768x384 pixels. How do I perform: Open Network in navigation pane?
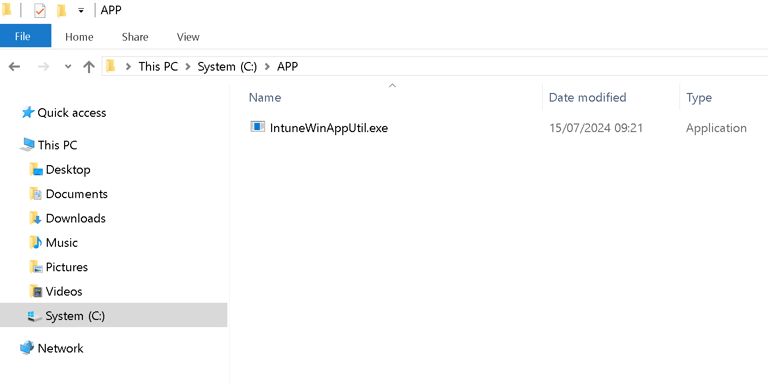coord(60,348)
